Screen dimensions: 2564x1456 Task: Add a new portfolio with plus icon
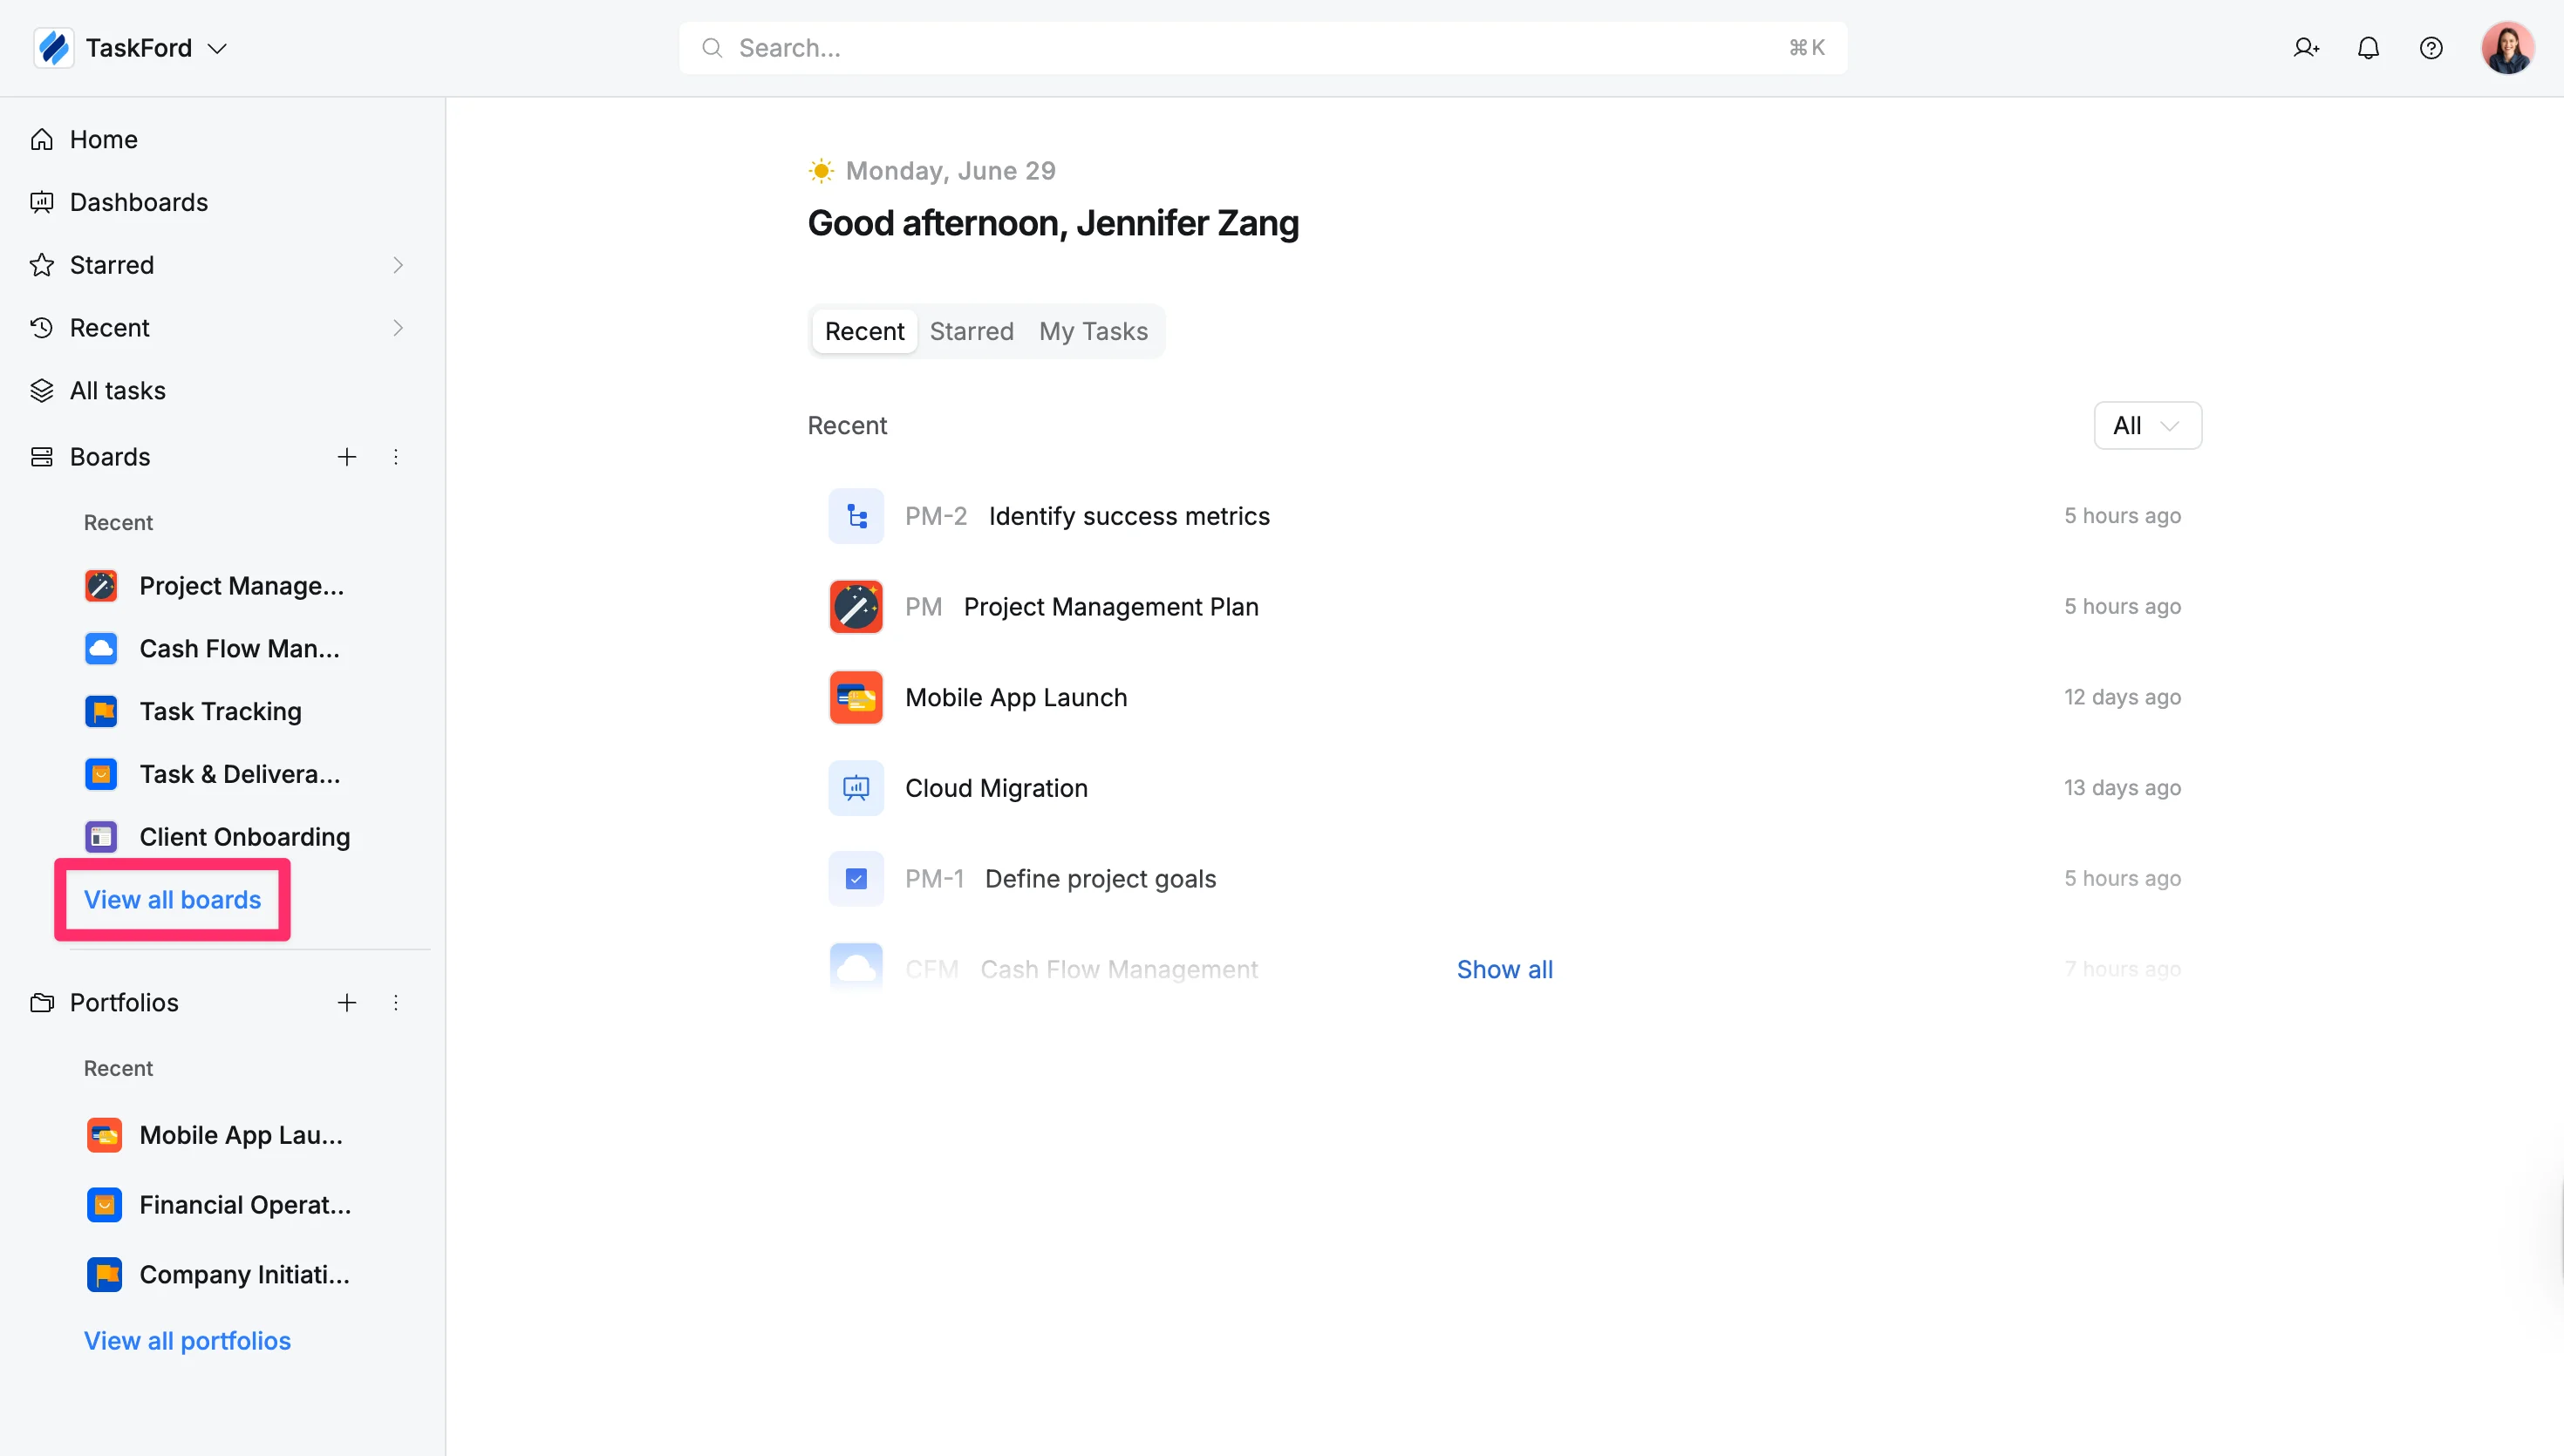coord(347,1003)
